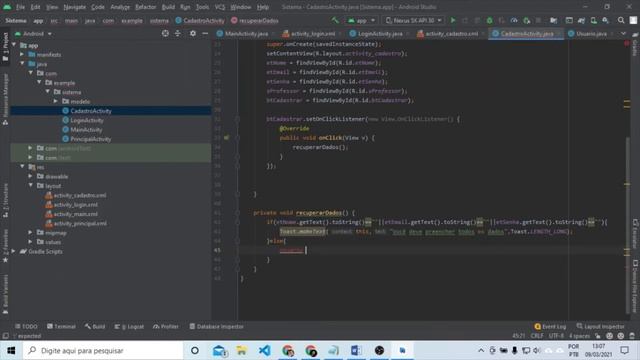Start debugging with the green bug icon
Image resolution: width=640 pixels, height=360 pixels.
489,20
